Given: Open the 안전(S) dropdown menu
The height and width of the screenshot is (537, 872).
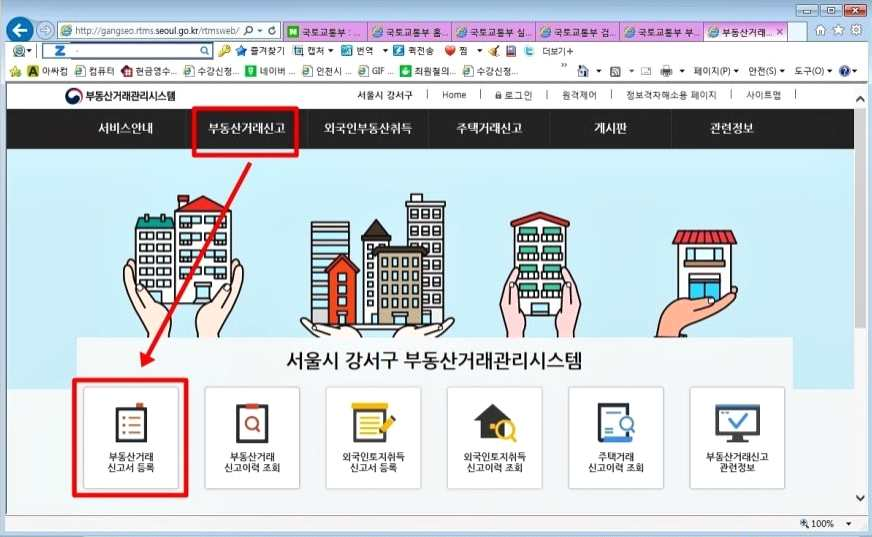Looking at the screenshot, I should click(x=766, y=71).
